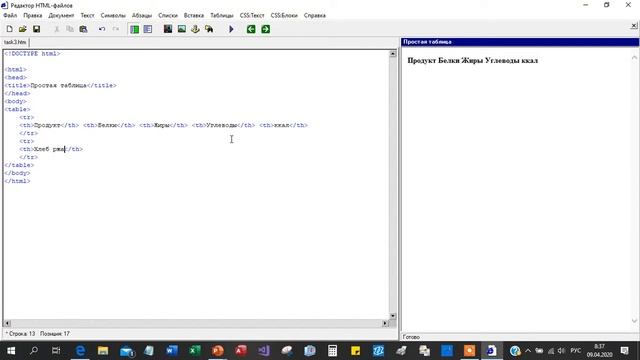
Task: Save the document with the floppy disk icon
Action: pos(36,29)
